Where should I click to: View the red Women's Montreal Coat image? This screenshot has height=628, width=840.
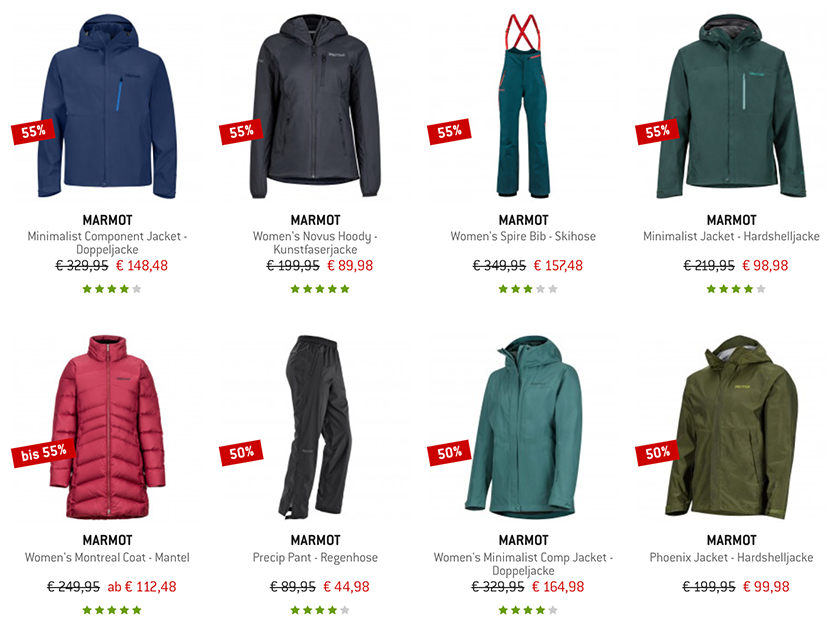tap(107, 427)
